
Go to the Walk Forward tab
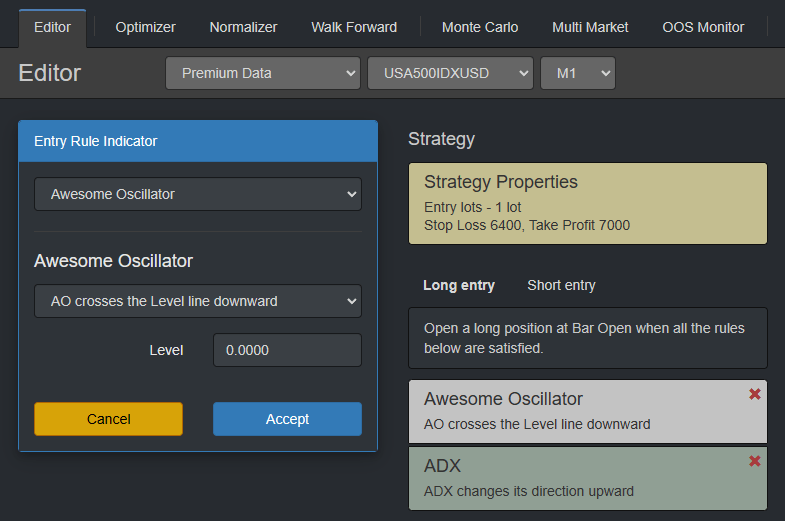[354, 27]
